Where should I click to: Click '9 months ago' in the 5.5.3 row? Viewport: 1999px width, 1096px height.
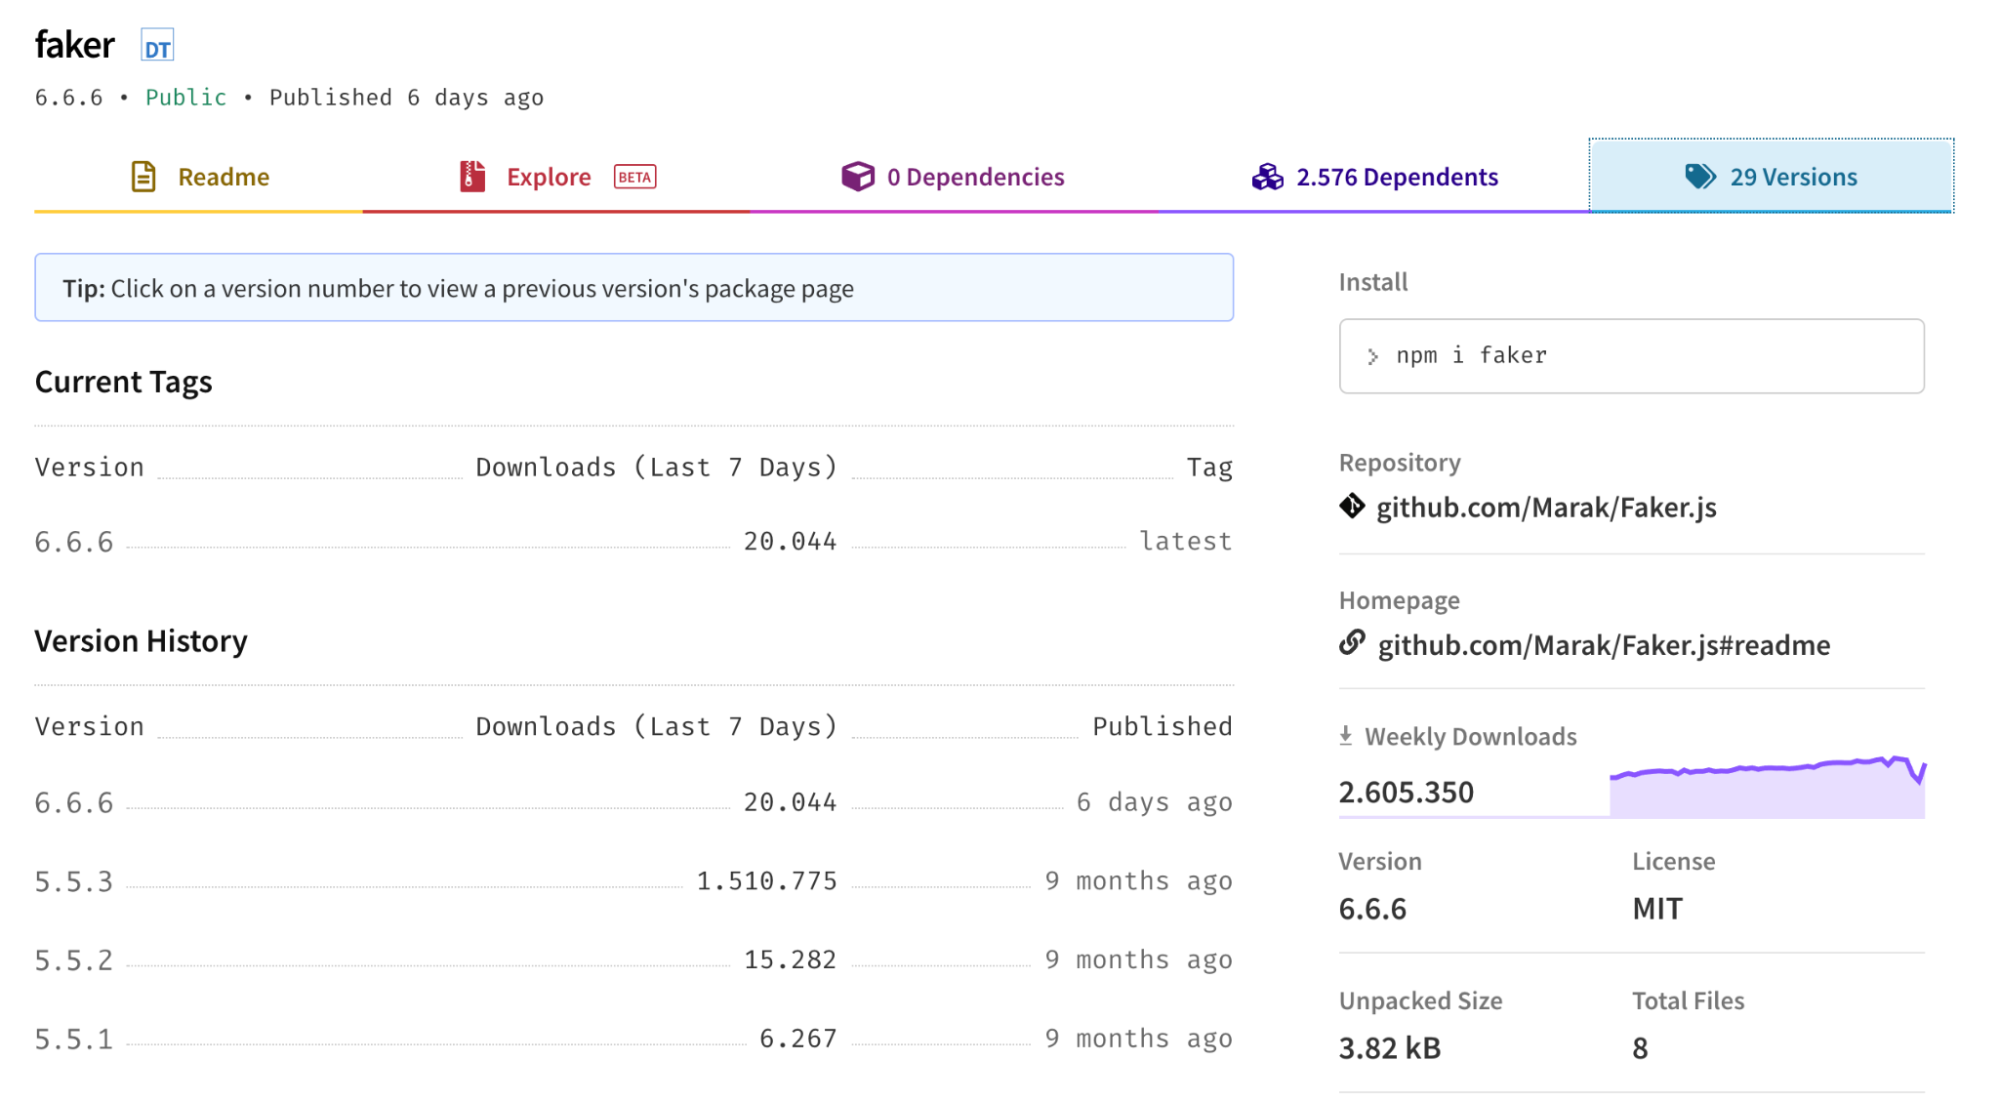(x=1138, y=881)
